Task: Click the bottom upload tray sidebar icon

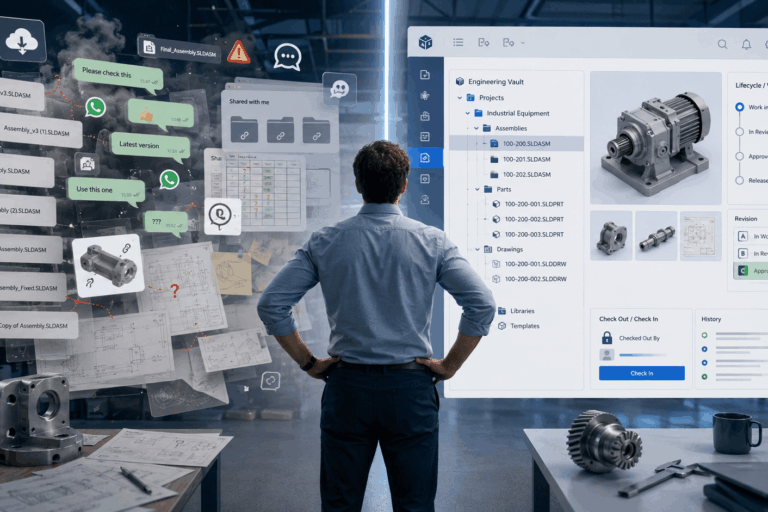Action: tap(425, 199)
